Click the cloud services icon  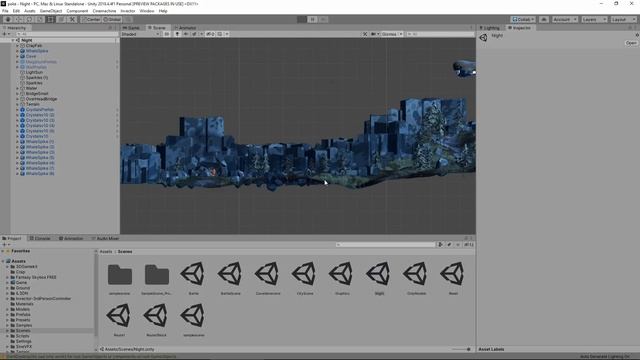[x=544, y=19]
